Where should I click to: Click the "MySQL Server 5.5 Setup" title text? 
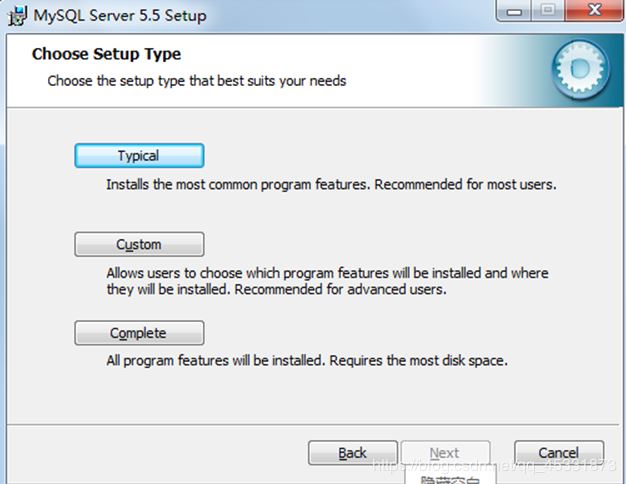point(120,16)
